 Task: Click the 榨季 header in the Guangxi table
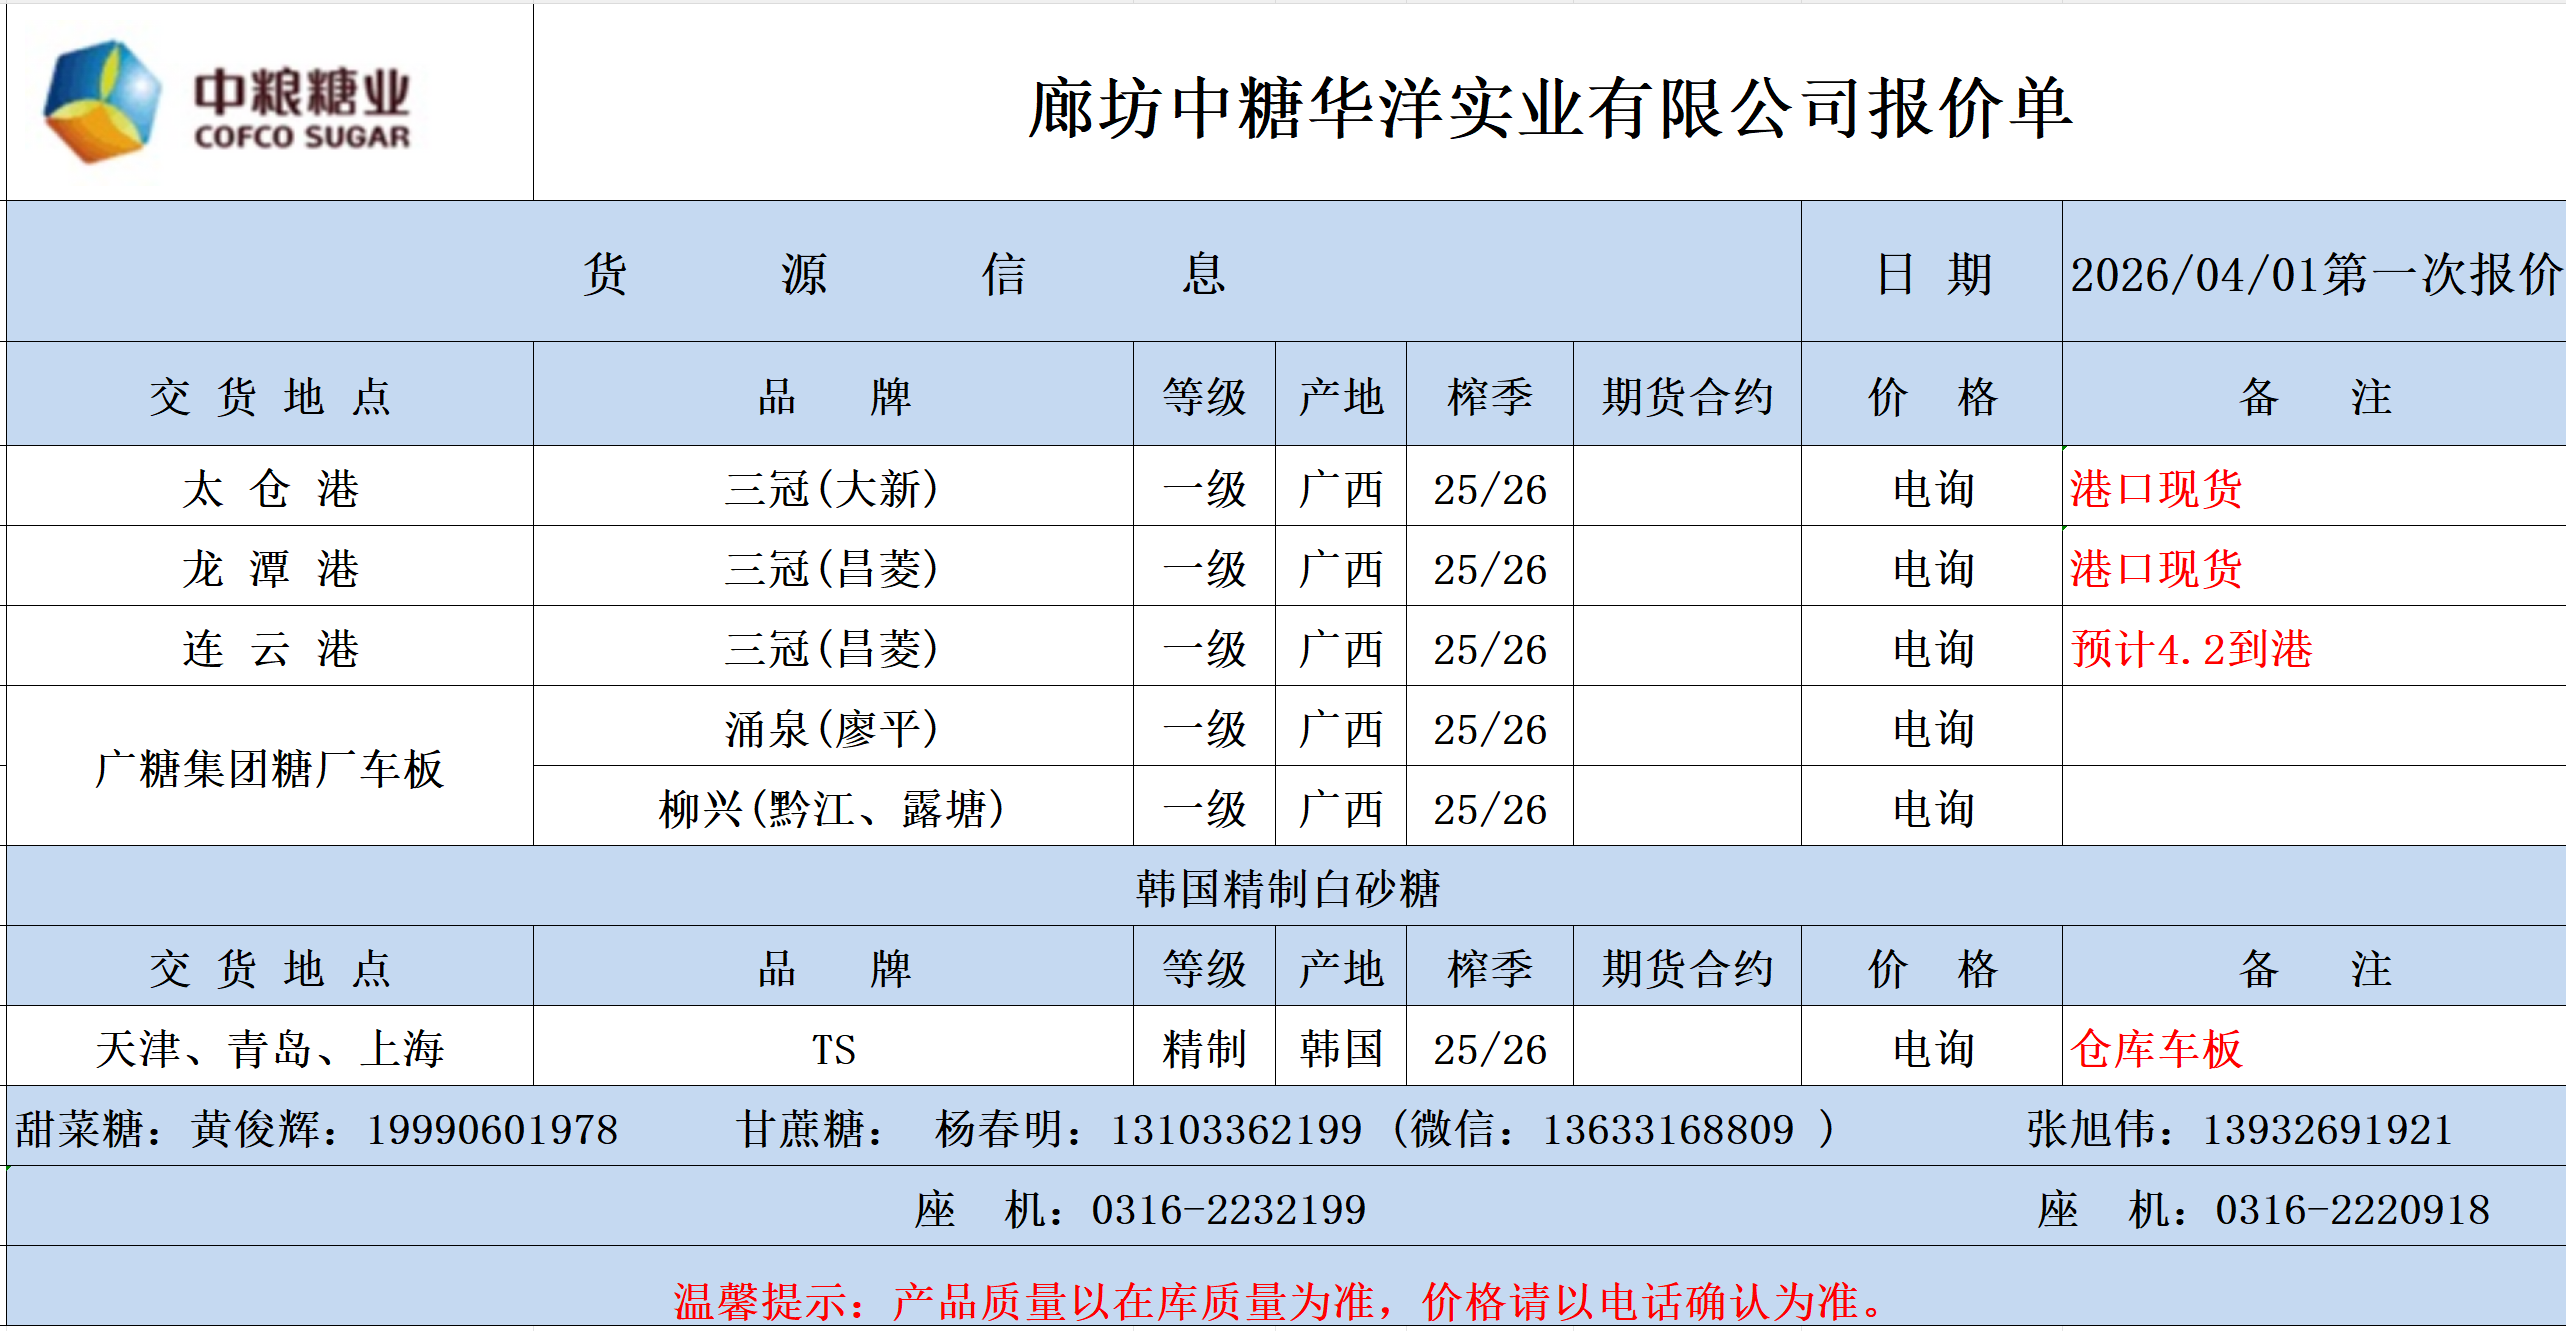pos(1490,396)
